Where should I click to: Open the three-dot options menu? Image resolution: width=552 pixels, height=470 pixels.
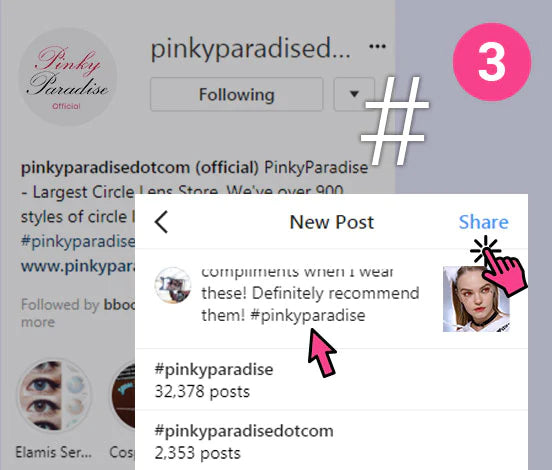point(377,46)
